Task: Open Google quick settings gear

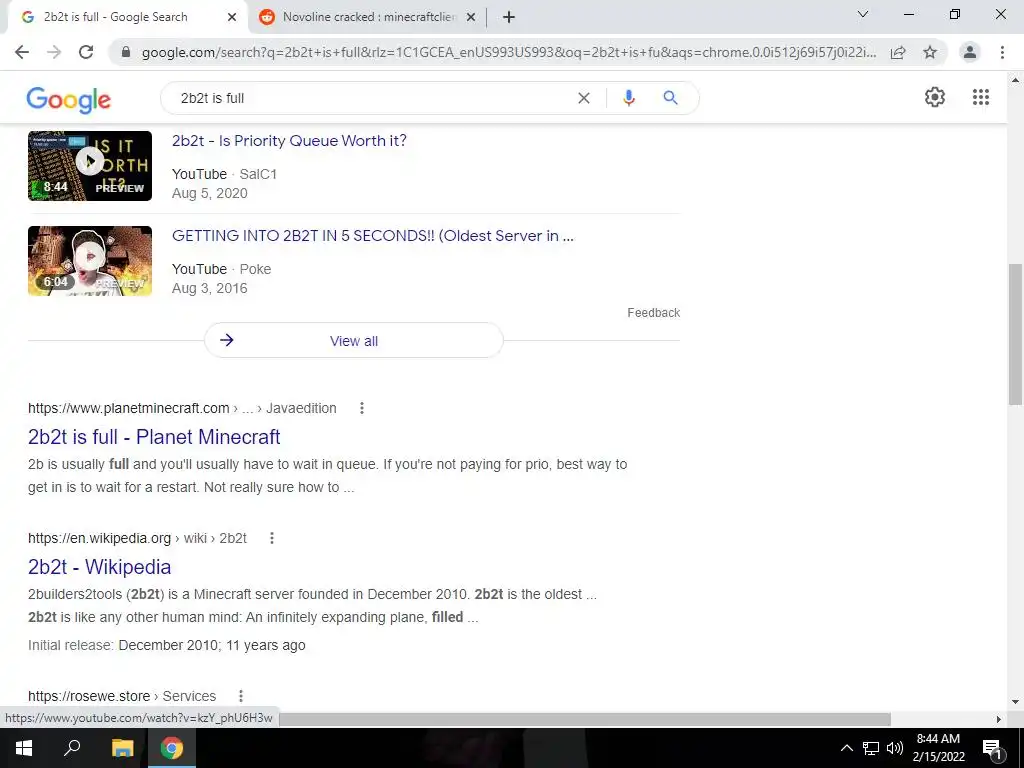Action: [935, 97]
